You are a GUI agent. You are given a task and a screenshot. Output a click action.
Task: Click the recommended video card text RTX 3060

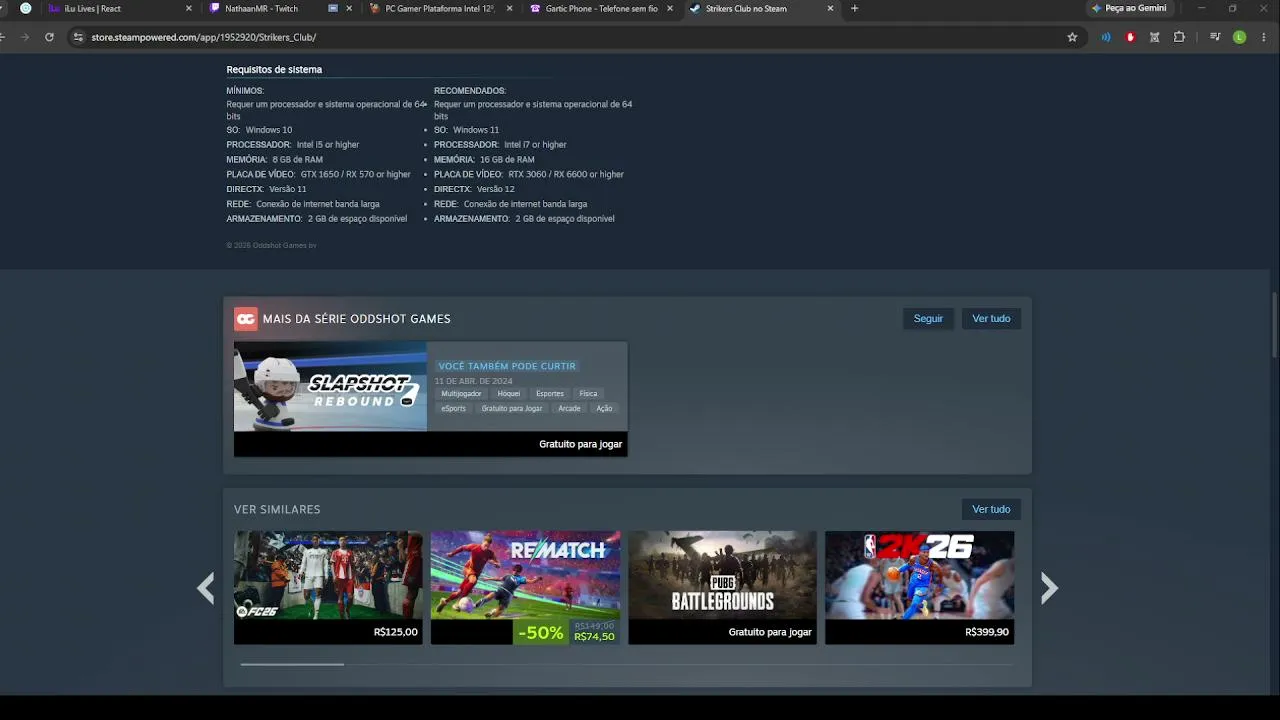point(566,174)
